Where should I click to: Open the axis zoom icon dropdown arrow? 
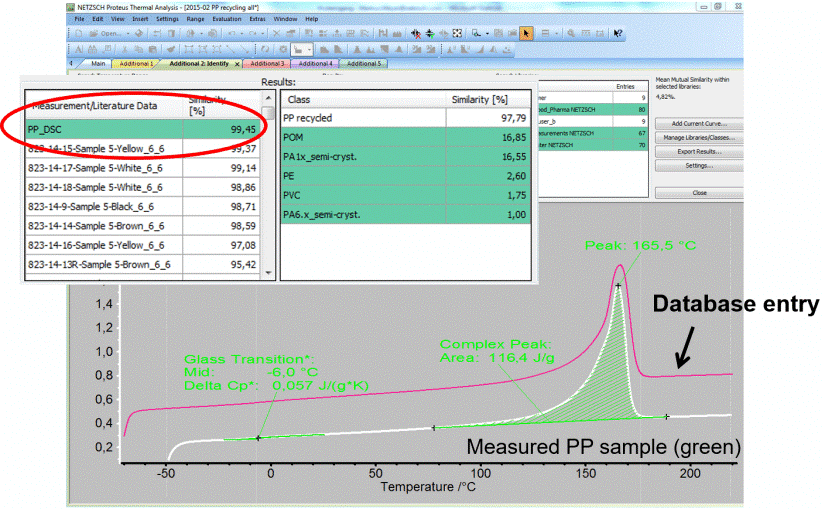[x=487, y=34]
